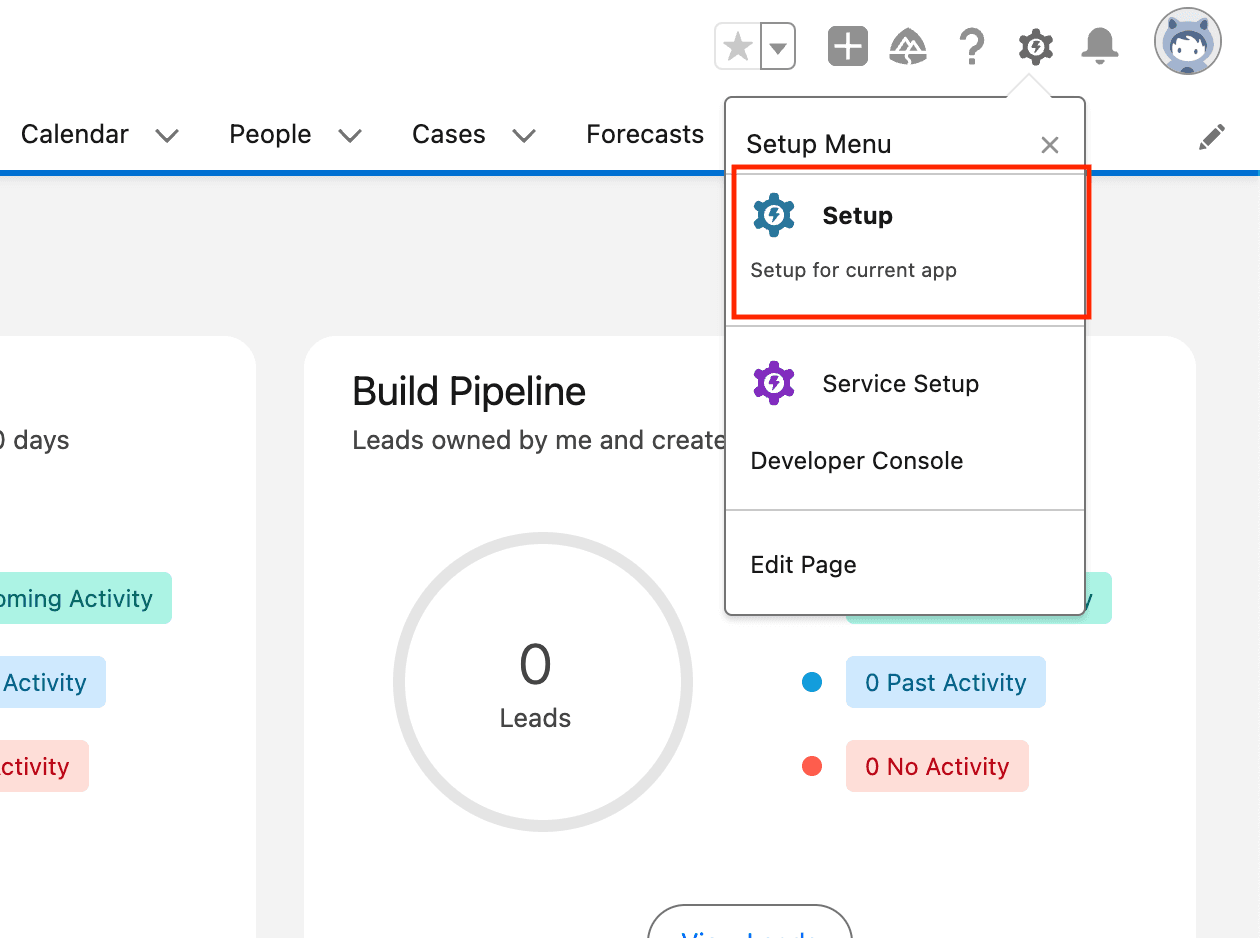The height and width of the screenshot is (938, 1260).
Task: Open the Forecasts tab
Action: click(x=645, y=134)
